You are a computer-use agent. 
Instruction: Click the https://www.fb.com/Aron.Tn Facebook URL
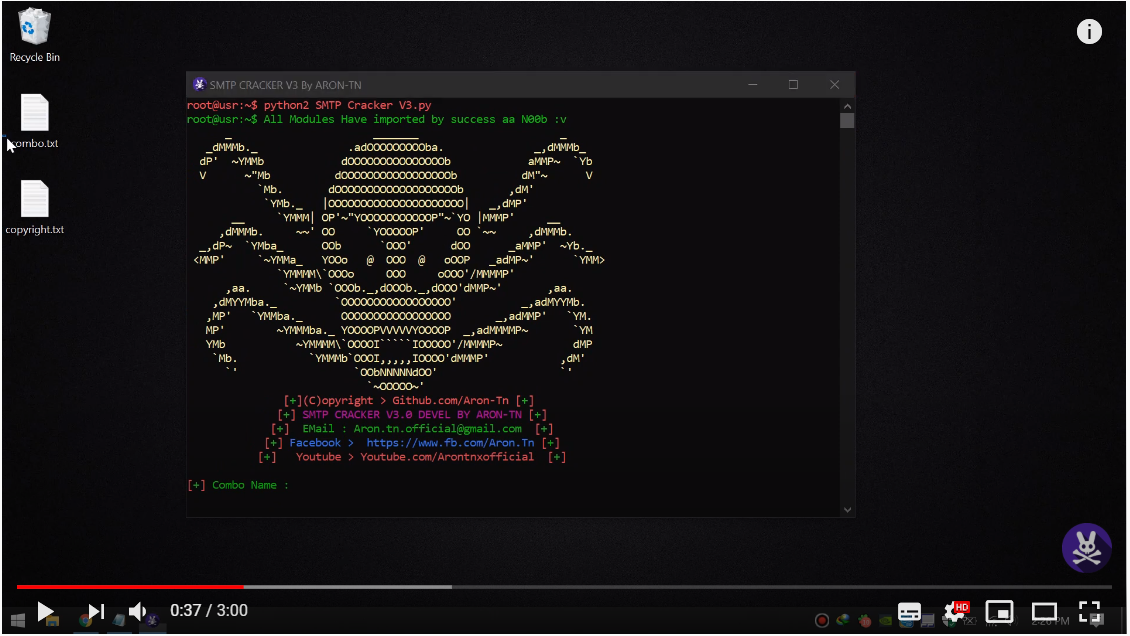450,443
